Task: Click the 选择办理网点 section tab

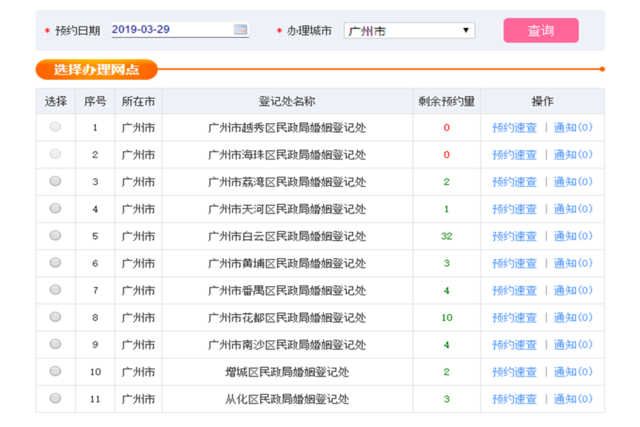Action: point(96,69)
